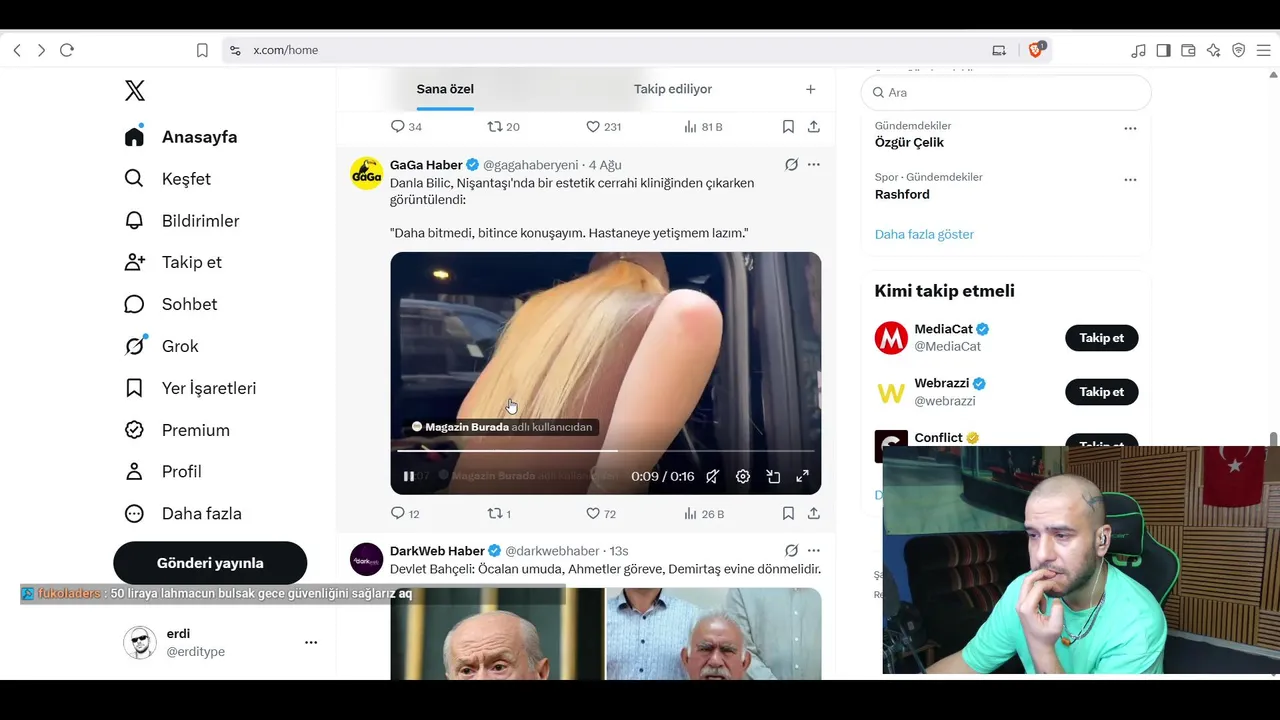Seek on the video progress bar
Image resolution: width=1280 pixels, height=720 pixels.
pos(606,451)
